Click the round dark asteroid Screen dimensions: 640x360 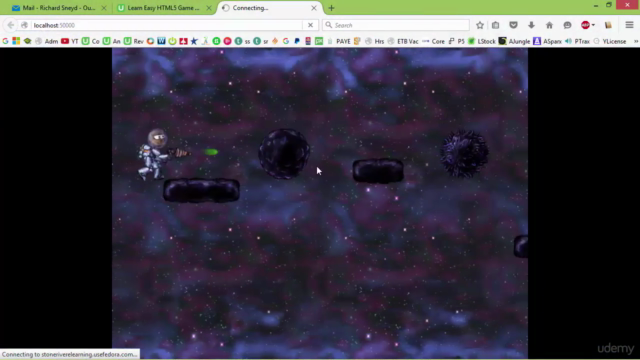(284, 154)
